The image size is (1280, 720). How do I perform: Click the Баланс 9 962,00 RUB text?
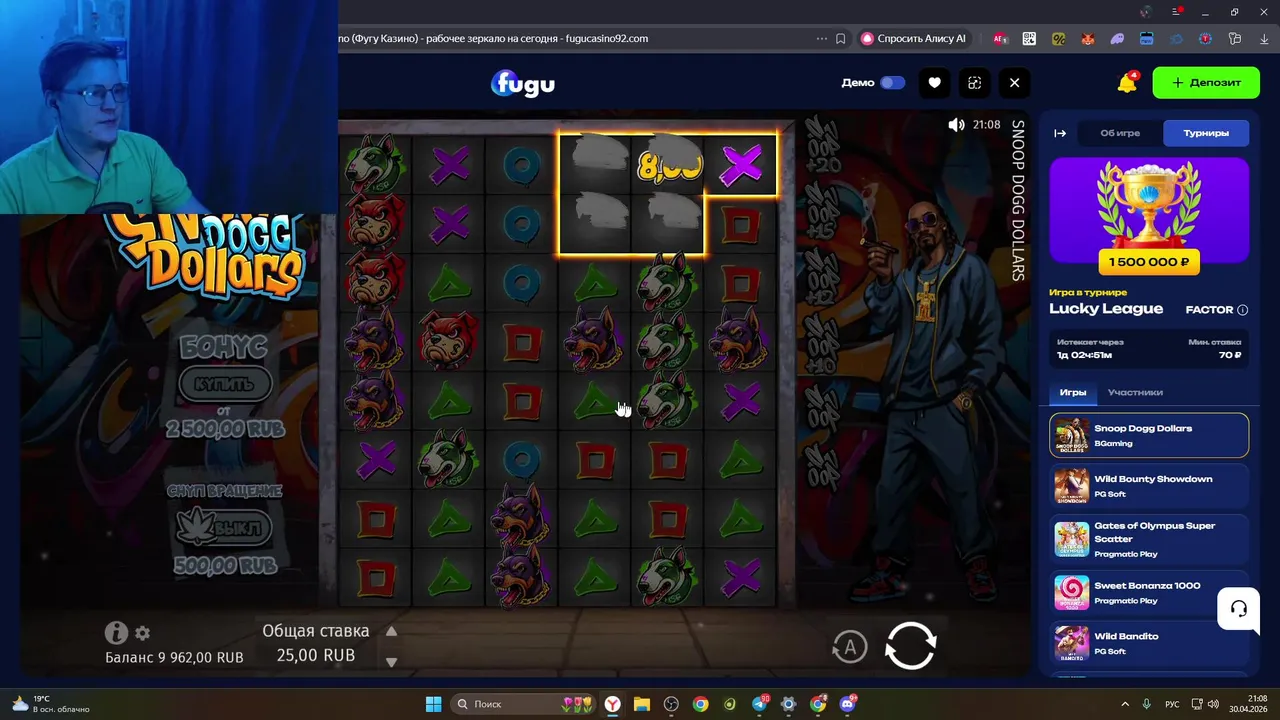pyautogui.click(x=174, y=658)
